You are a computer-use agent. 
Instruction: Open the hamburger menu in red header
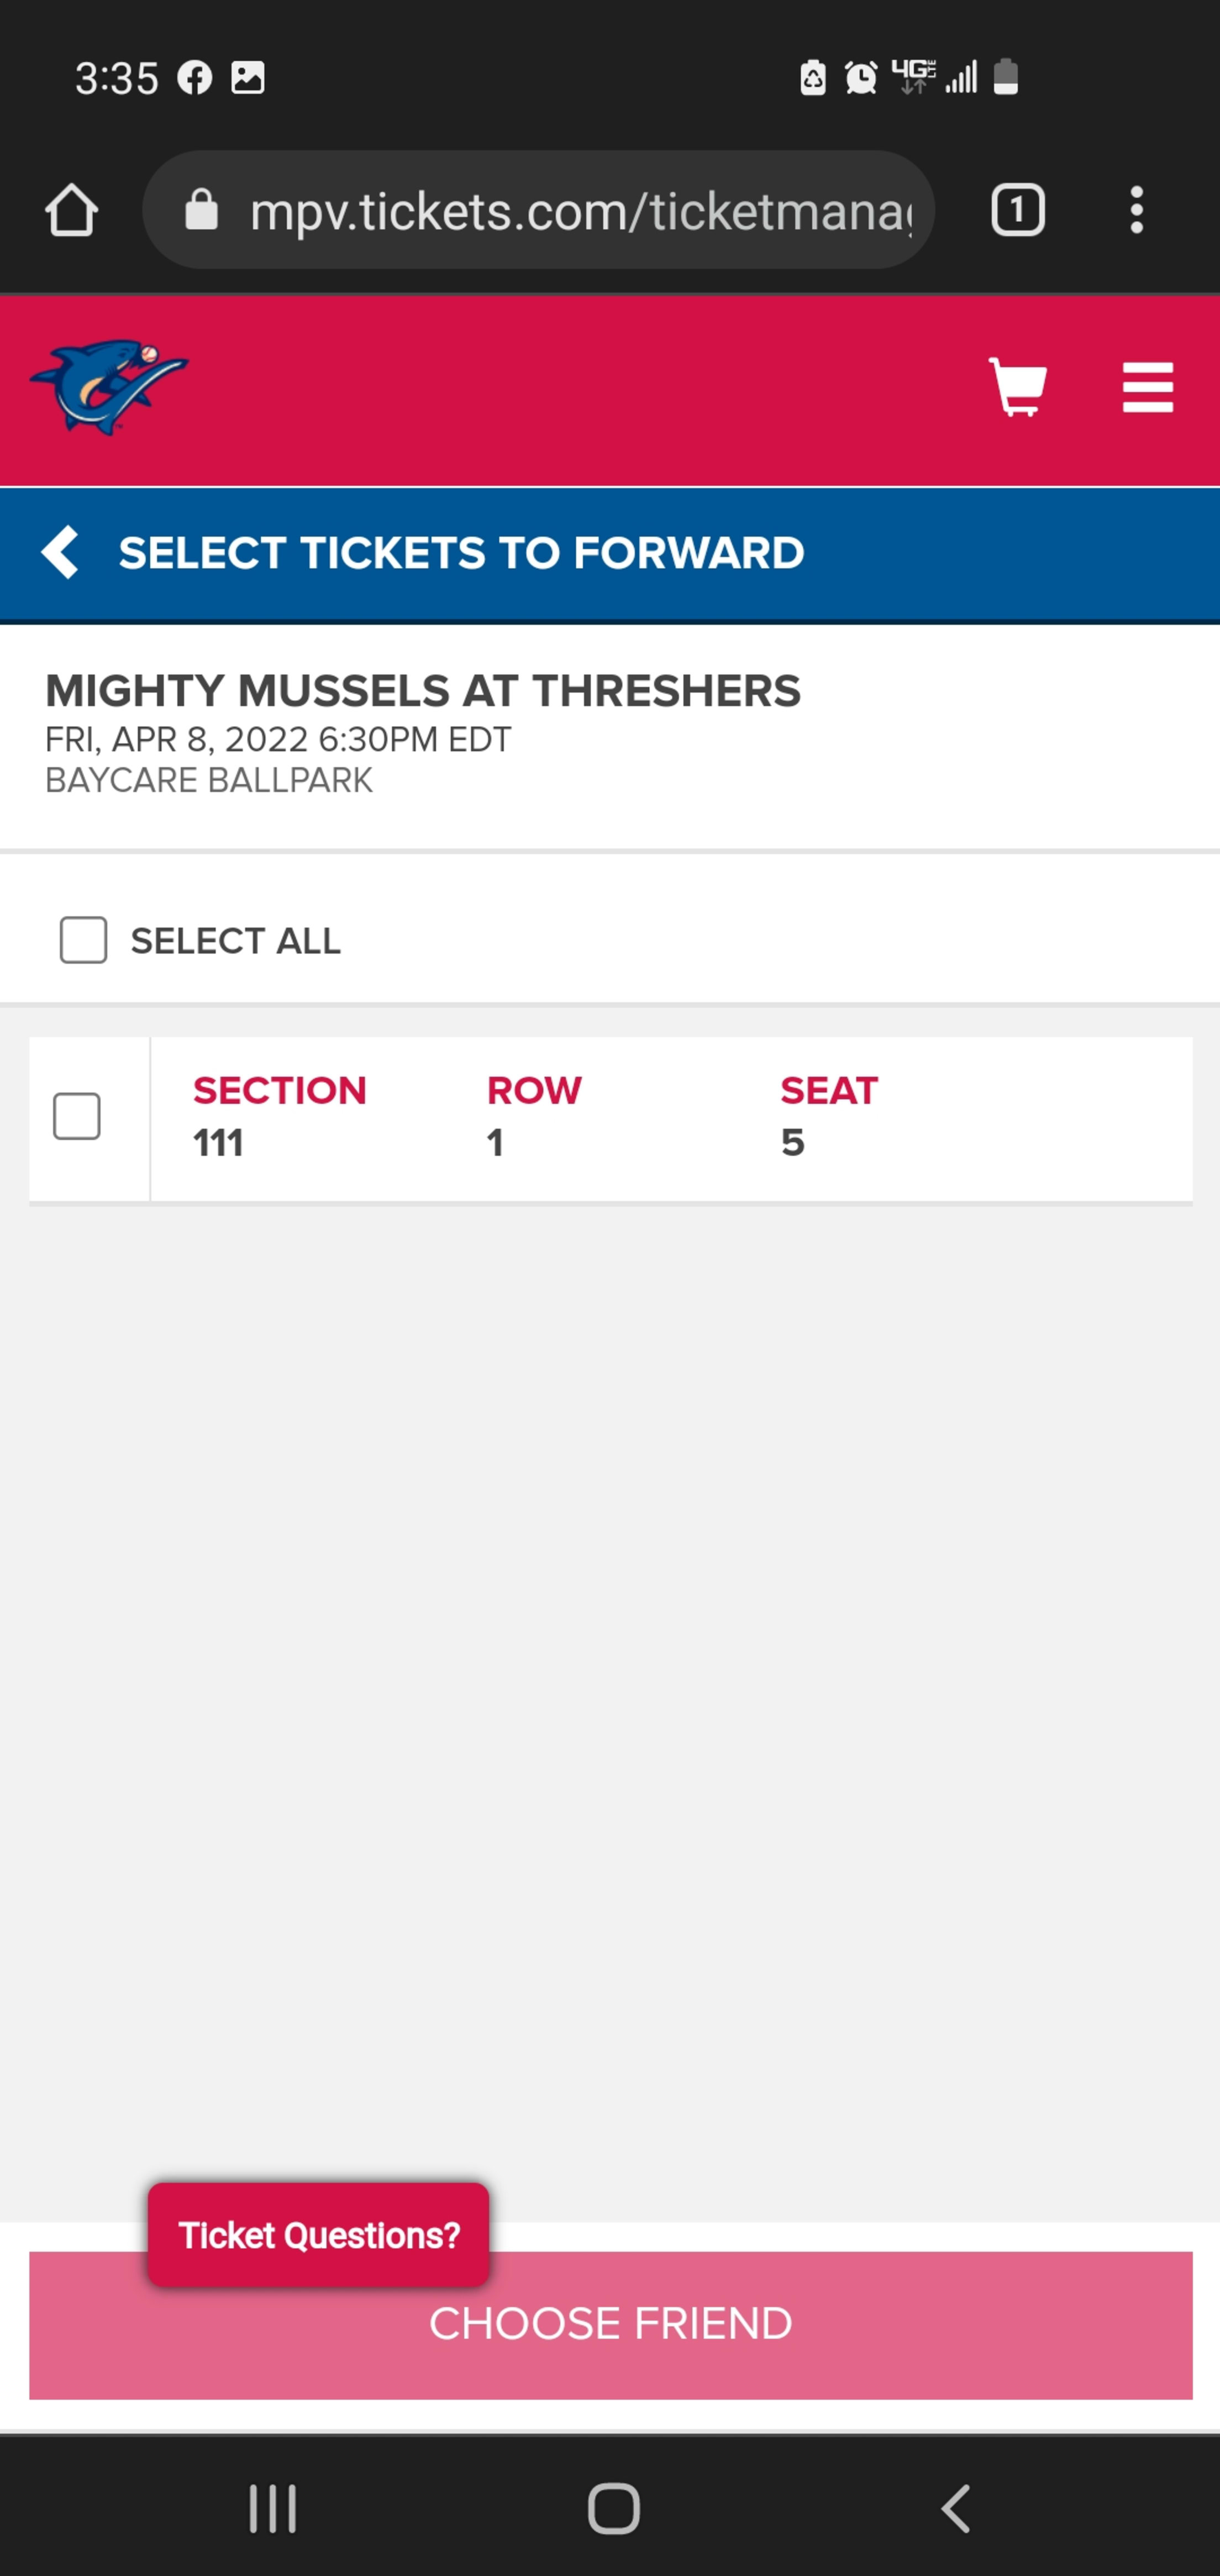pos(1147,387)
